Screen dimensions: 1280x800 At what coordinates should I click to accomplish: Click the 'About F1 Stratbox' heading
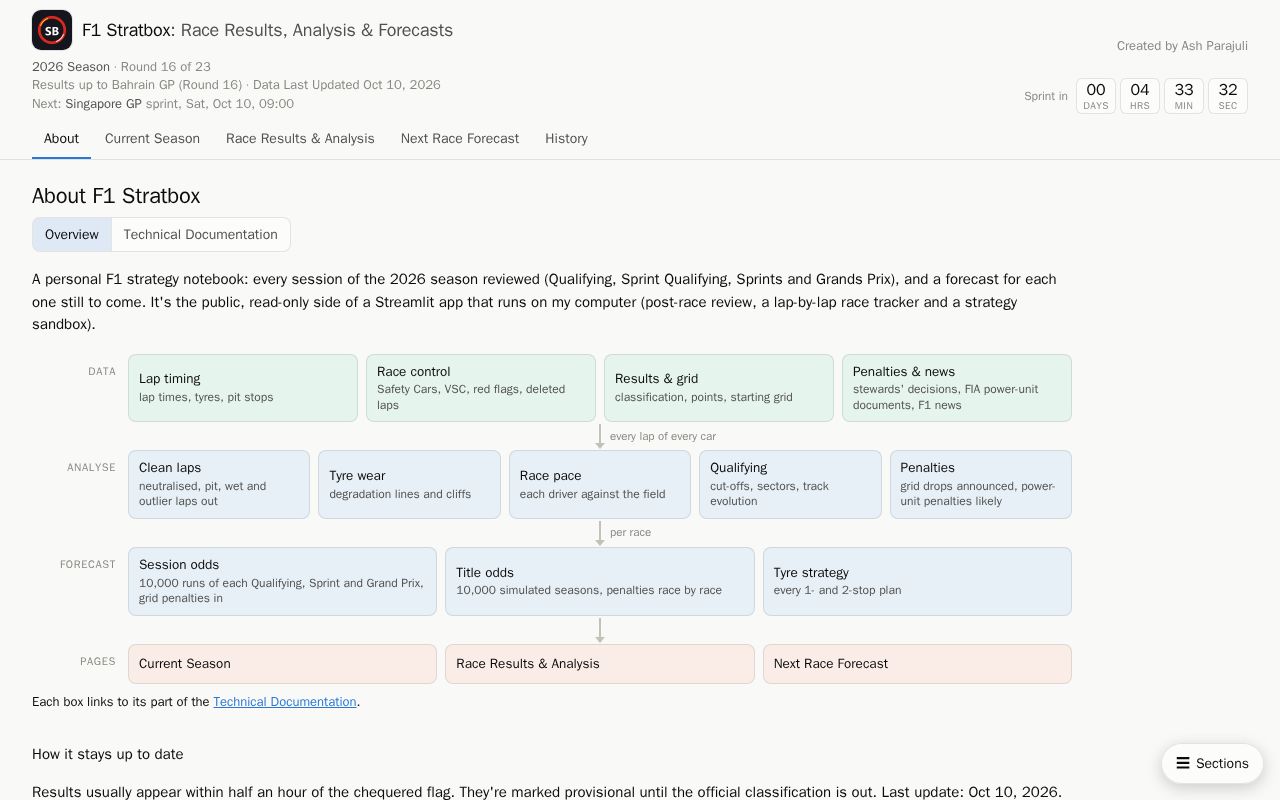click(x=116, y=196)
